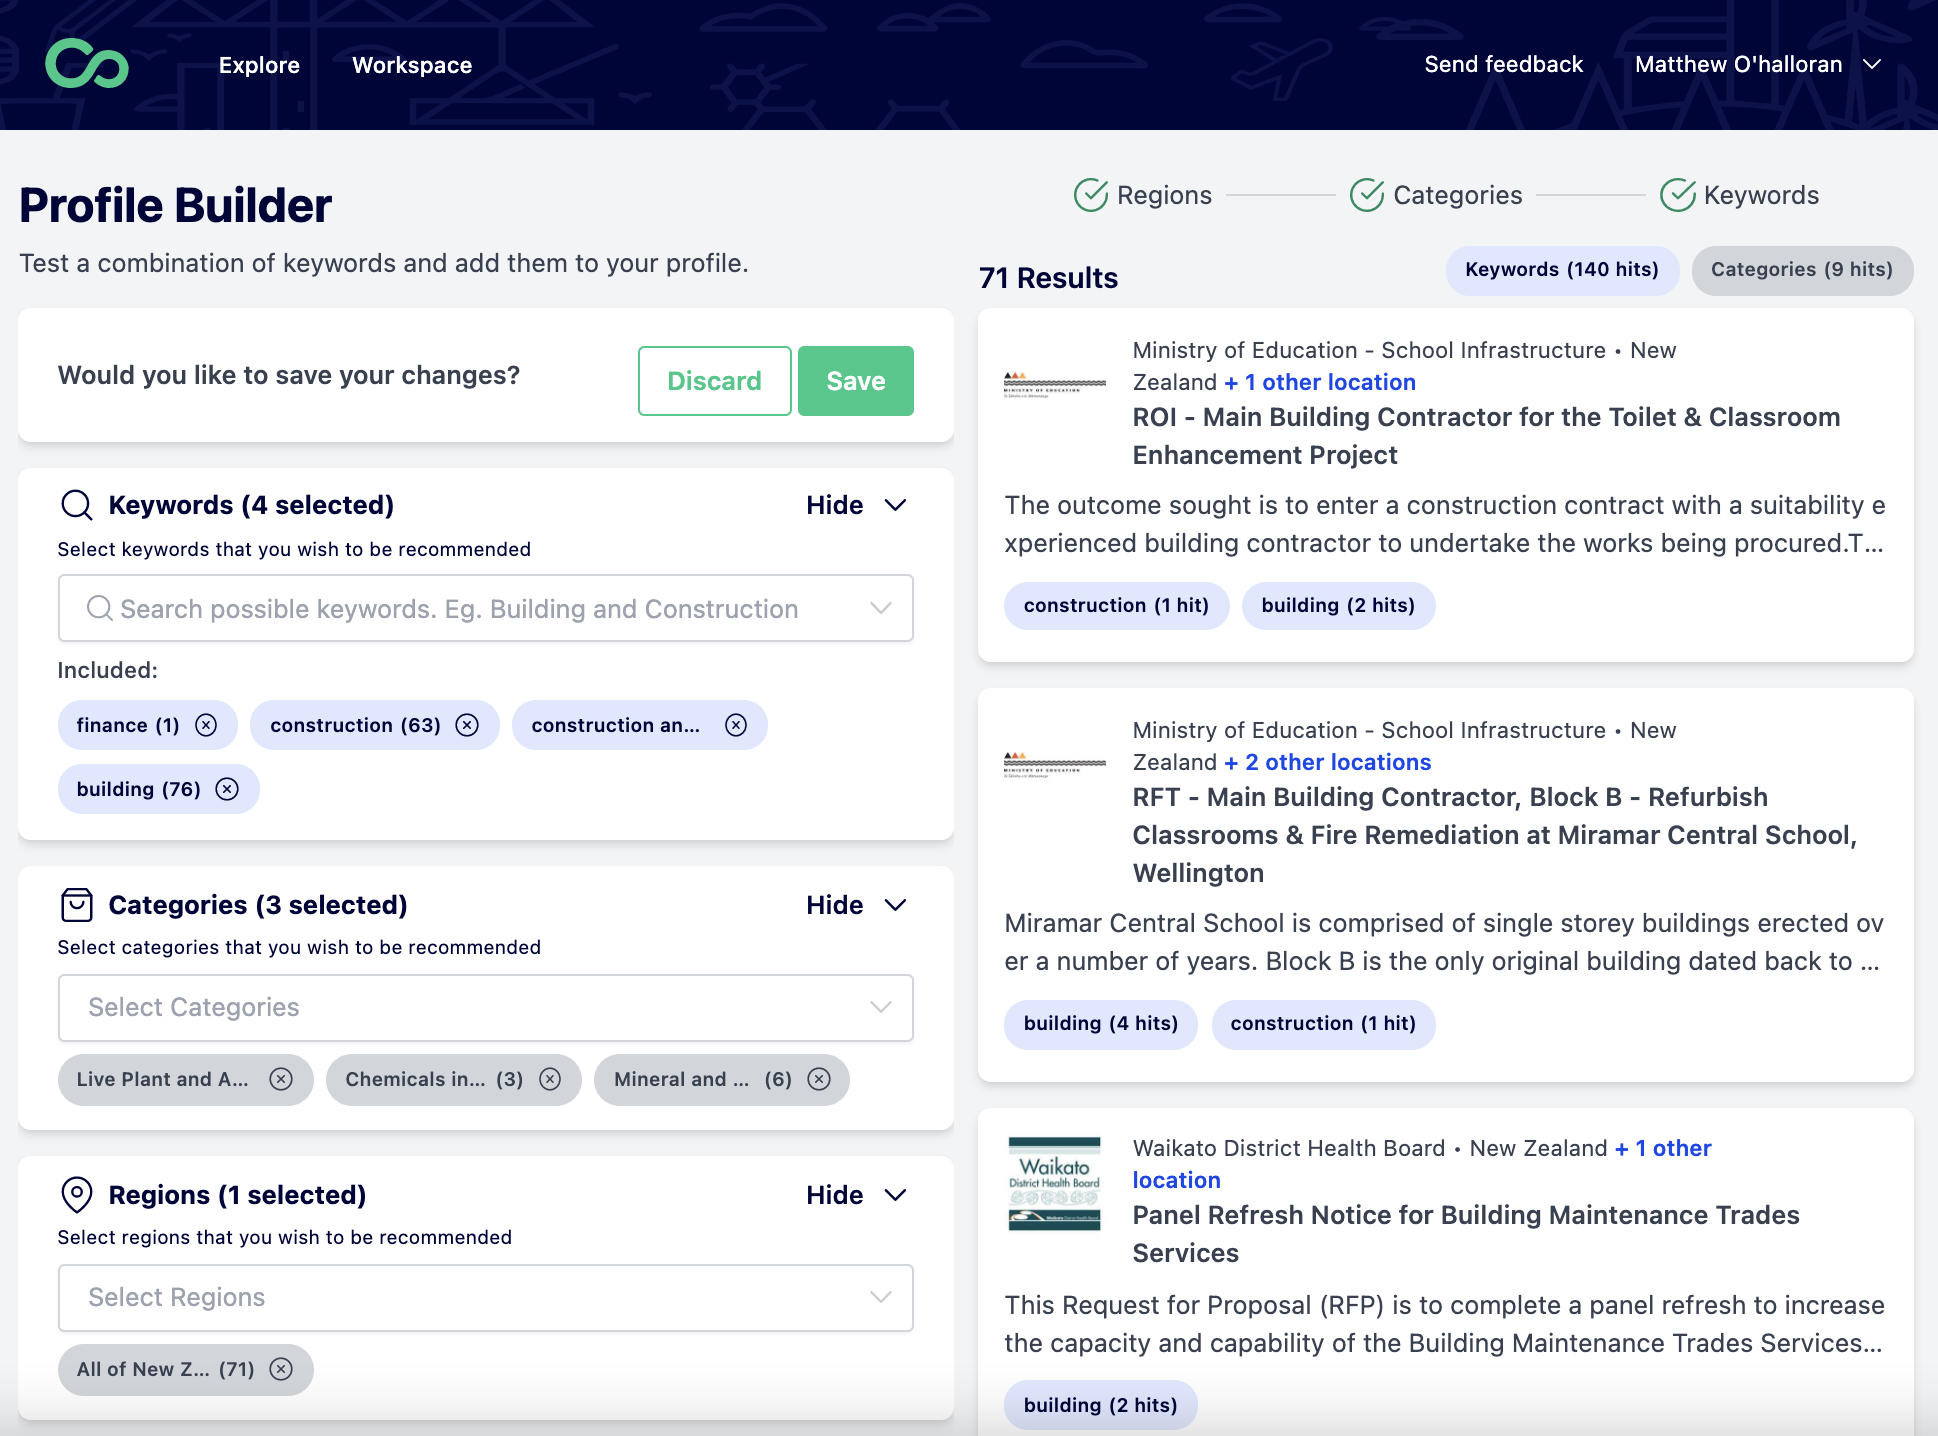
Task: Switch to the Keywords (140 hits) tab
Action: tap(1562, 270)
